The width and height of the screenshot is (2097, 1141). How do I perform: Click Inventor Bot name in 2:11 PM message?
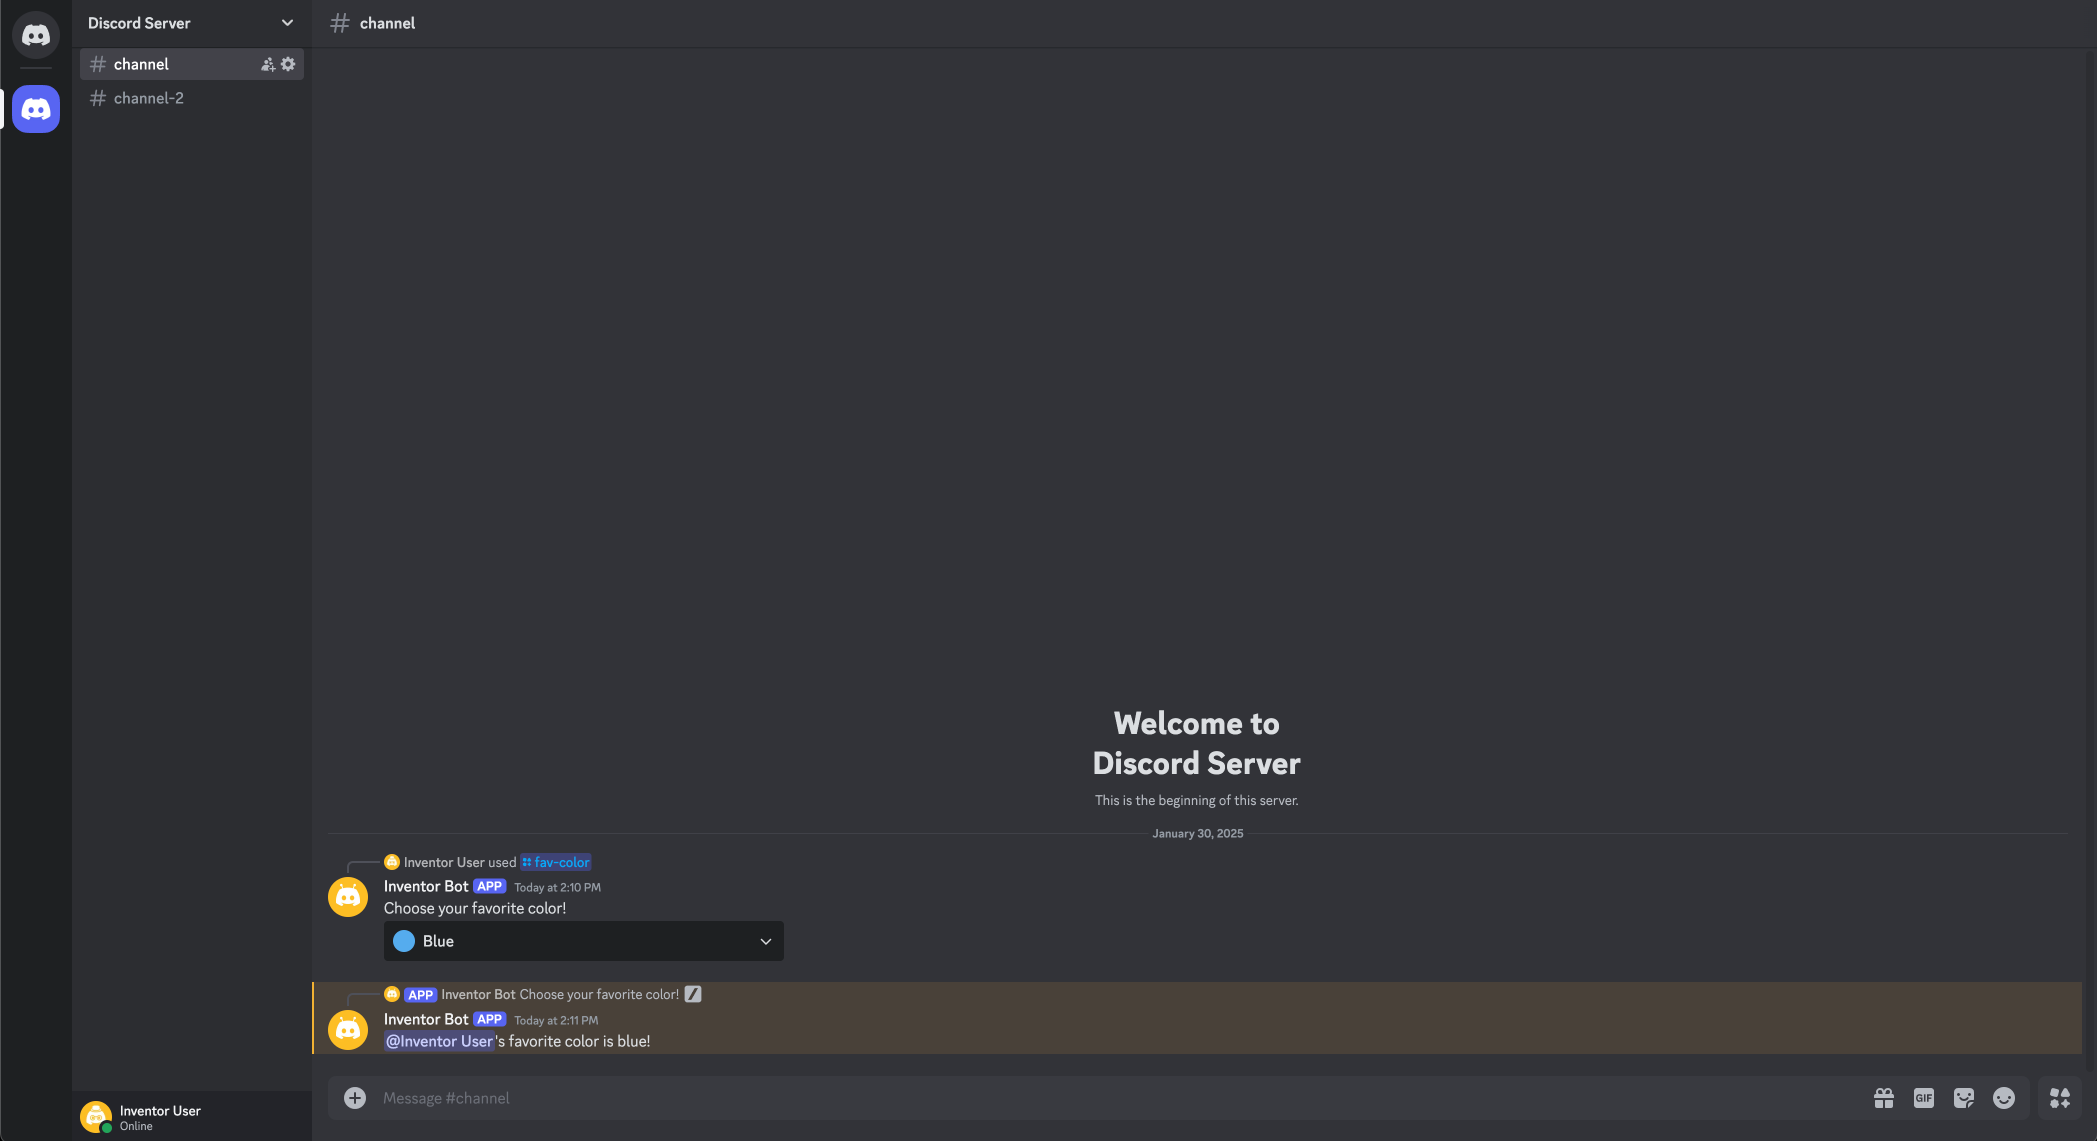pyautogui.click(x=426, y=1019)
